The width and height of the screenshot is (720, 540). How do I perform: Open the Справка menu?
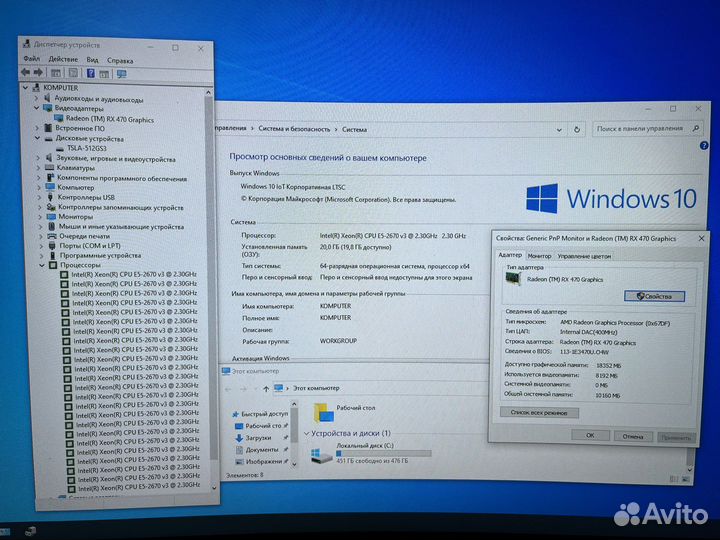(x=120, y=60)
